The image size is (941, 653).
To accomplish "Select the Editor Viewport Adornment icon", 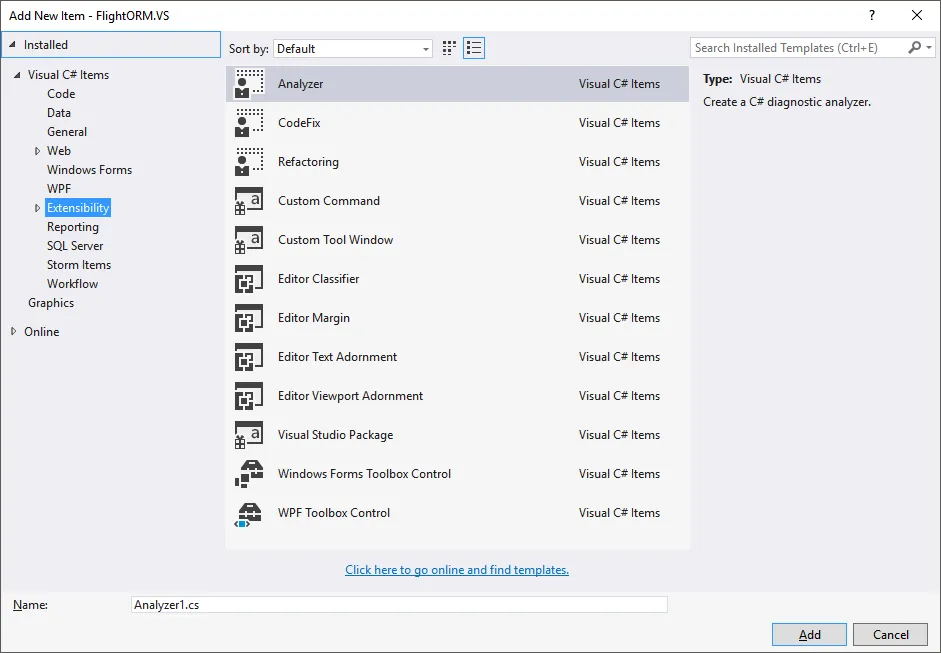I will (249, 396).
